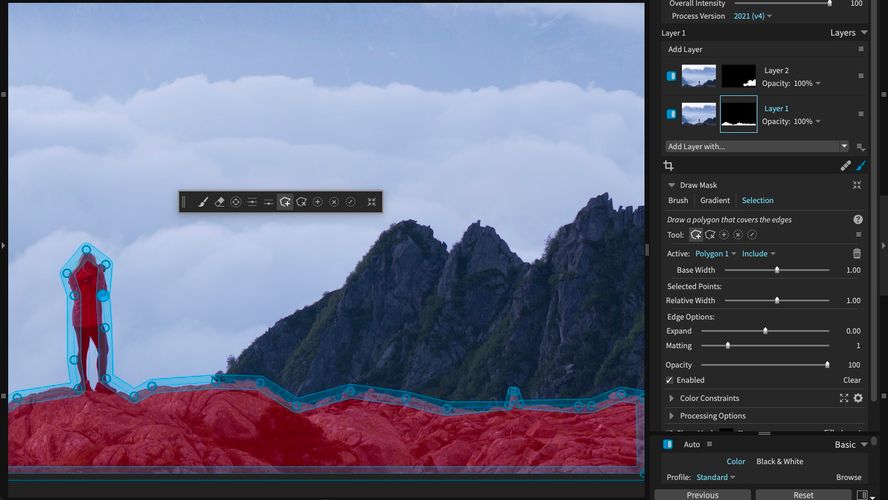This screenshot has height=500, width=888.
Task: Click the compare view icon beside Reset
Action: coord(862,495)
